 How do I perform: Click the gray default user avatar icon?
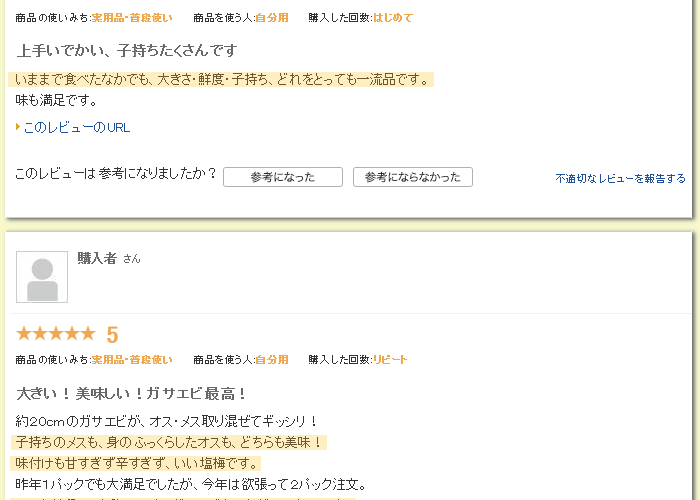pyautogui.click(x=42, y=277)
